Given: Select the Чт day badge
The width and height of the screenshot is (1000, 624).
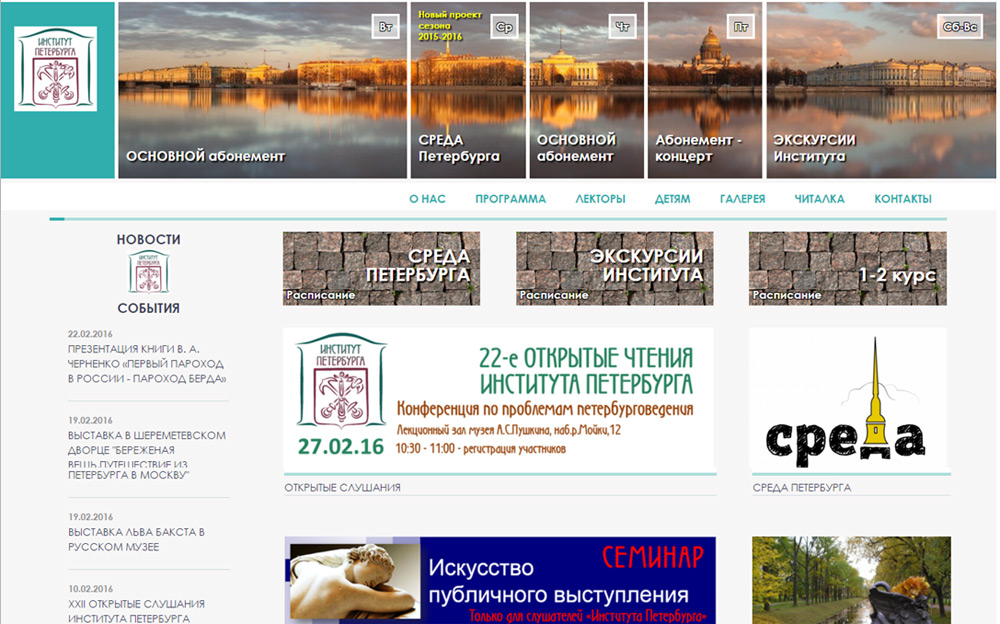Looking at the screenshot, I should (622, 27).
